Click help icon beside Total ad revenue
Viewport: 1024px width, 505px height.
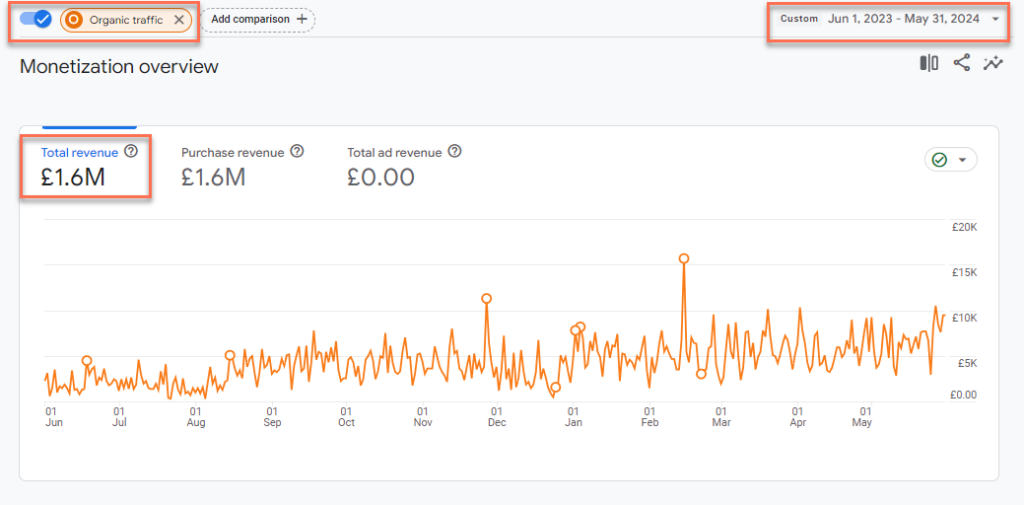tap(455, 152)
